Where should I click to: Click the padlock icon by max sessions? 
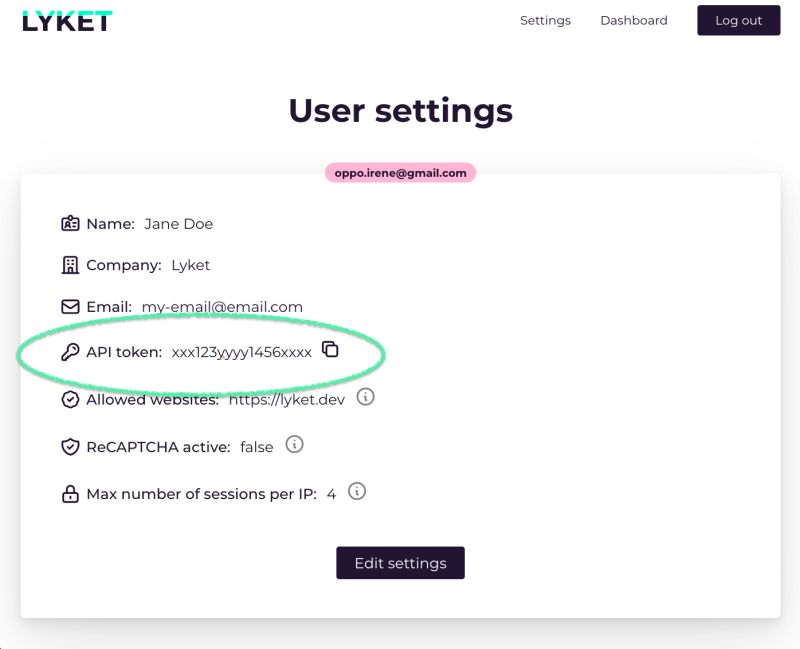[70, 494]
